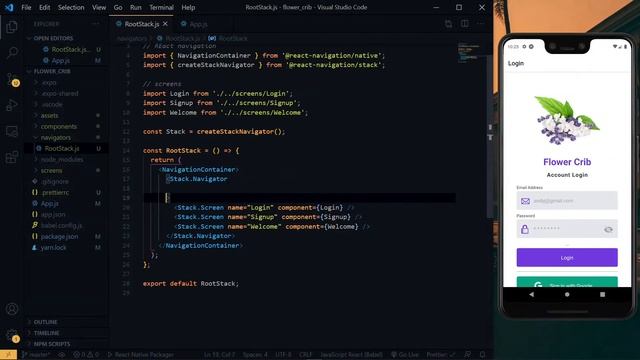This screenshot has height=360, width=640.
Task: Expand the NPM Scripts section
Action: (52, 344)
